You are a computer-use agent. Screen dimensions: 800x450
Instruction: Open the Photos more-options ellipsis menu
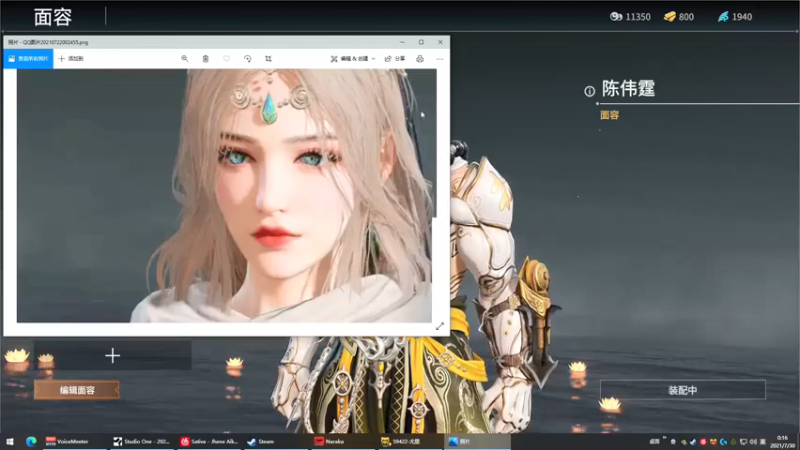tap(440, 59)
